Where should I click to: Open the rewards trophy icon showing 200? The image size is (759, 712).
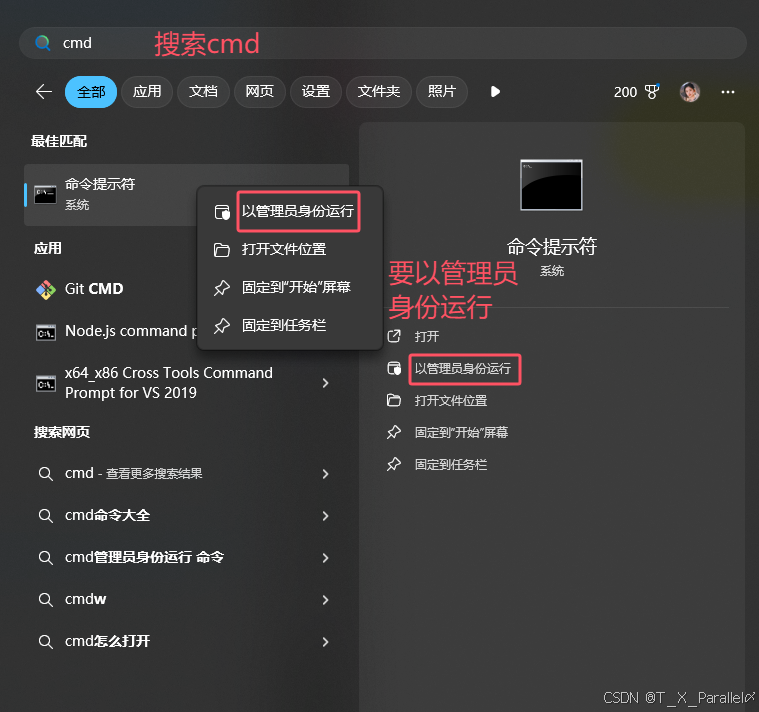(652, 91)
